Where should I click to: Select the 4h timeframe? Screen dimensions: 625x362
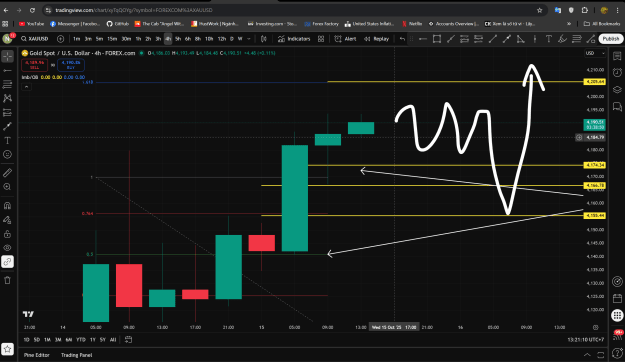[168, 39]
